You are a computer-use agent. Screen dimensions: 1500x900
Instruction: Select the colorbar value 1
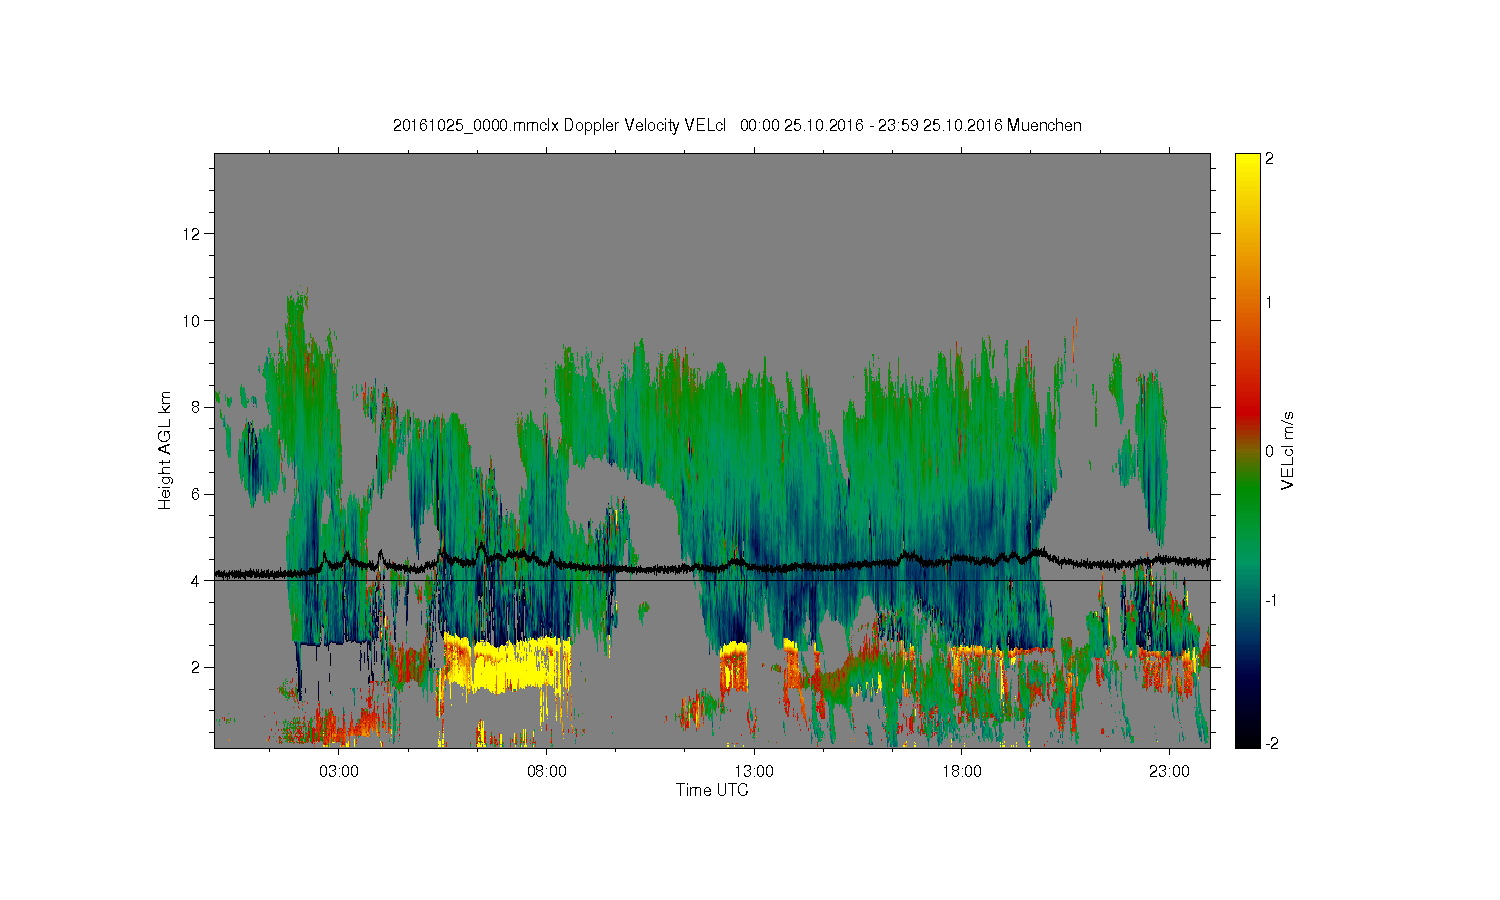click(1269, 303)
